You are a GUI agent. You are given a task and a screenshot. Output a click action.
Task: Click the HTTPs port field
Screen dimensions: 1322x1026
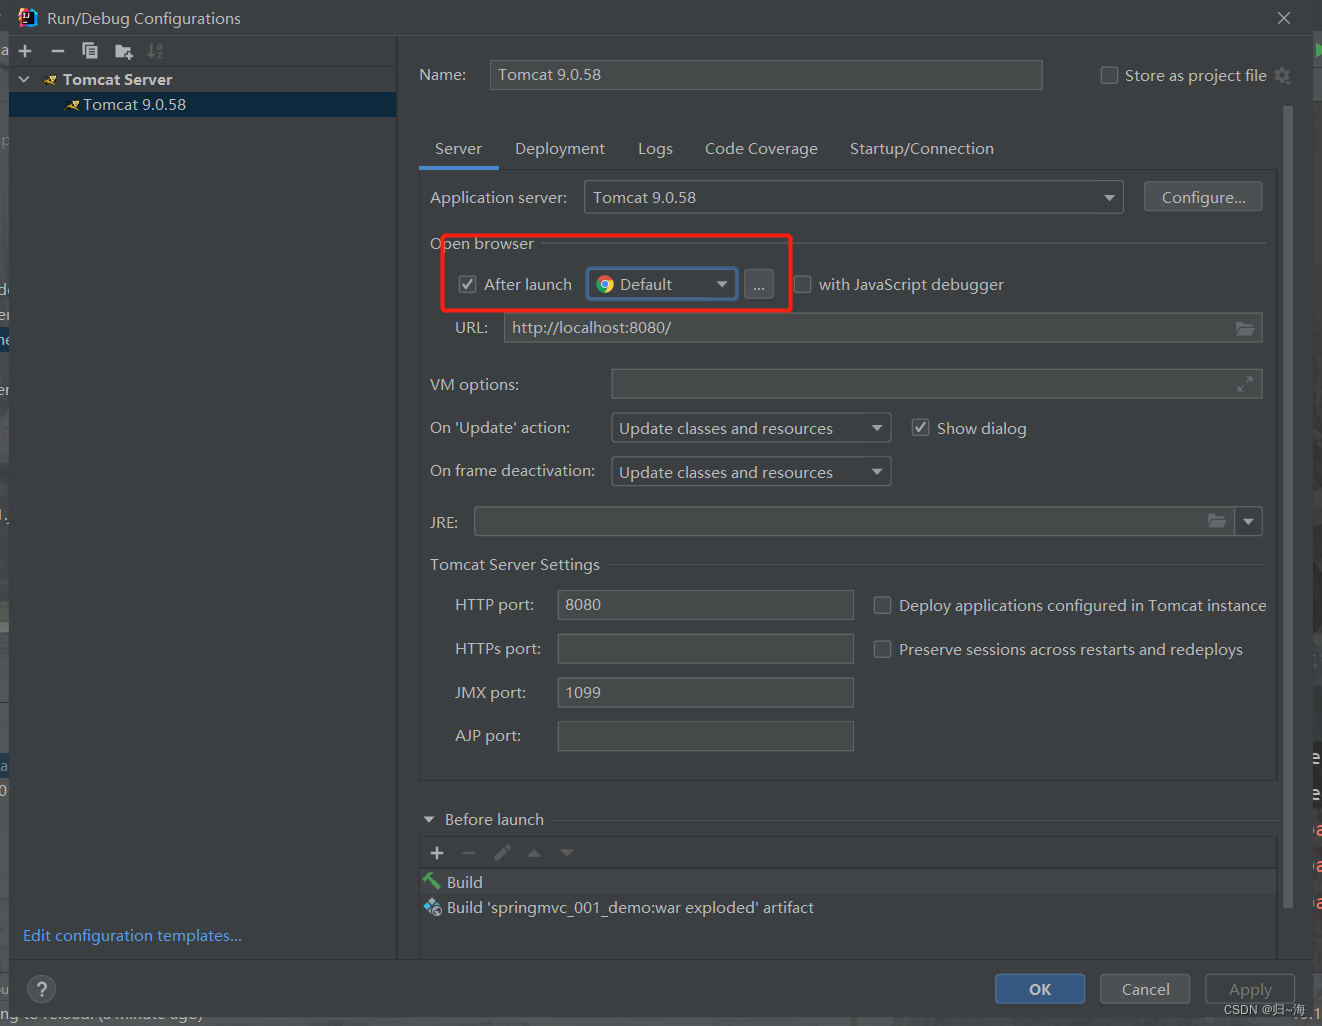click(x=705, y=648)
